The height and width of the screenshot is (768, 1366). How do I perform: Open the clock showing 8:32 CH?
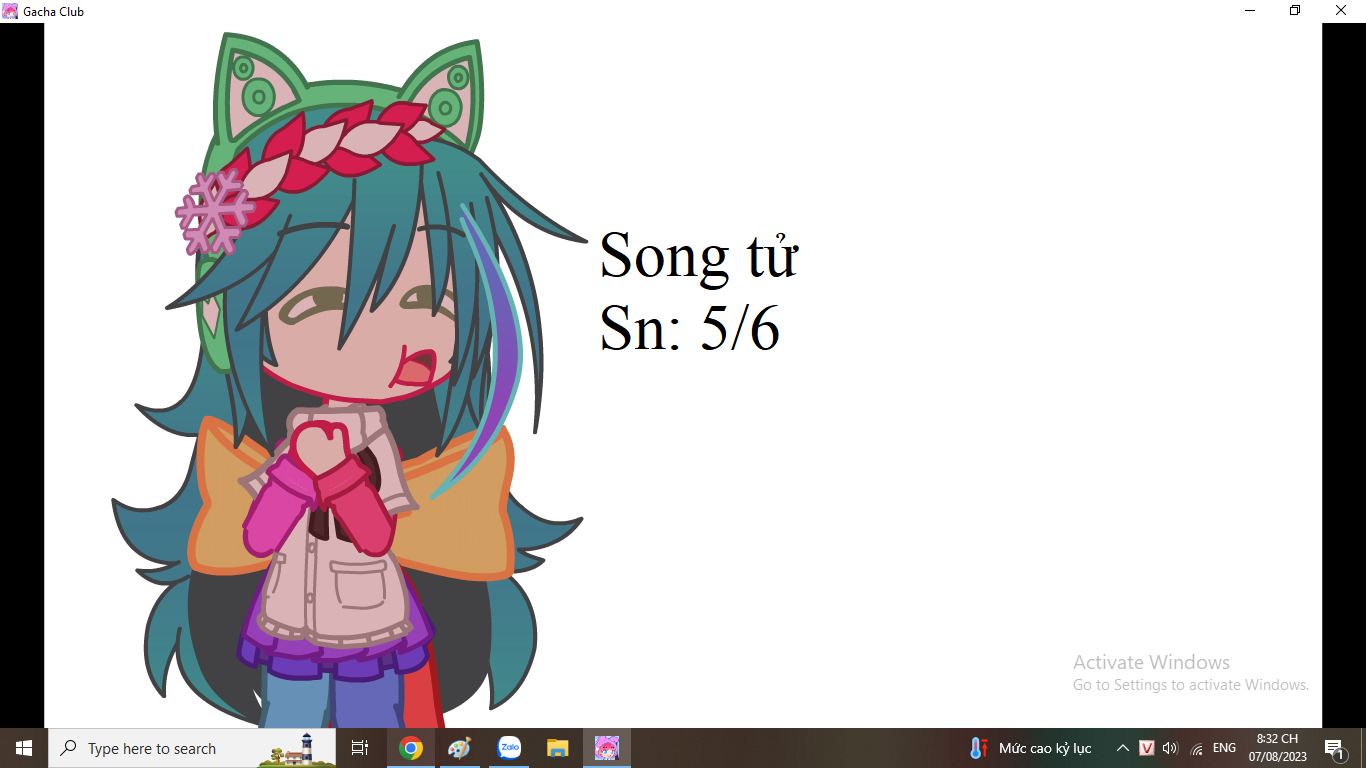tap(1277, 748)
